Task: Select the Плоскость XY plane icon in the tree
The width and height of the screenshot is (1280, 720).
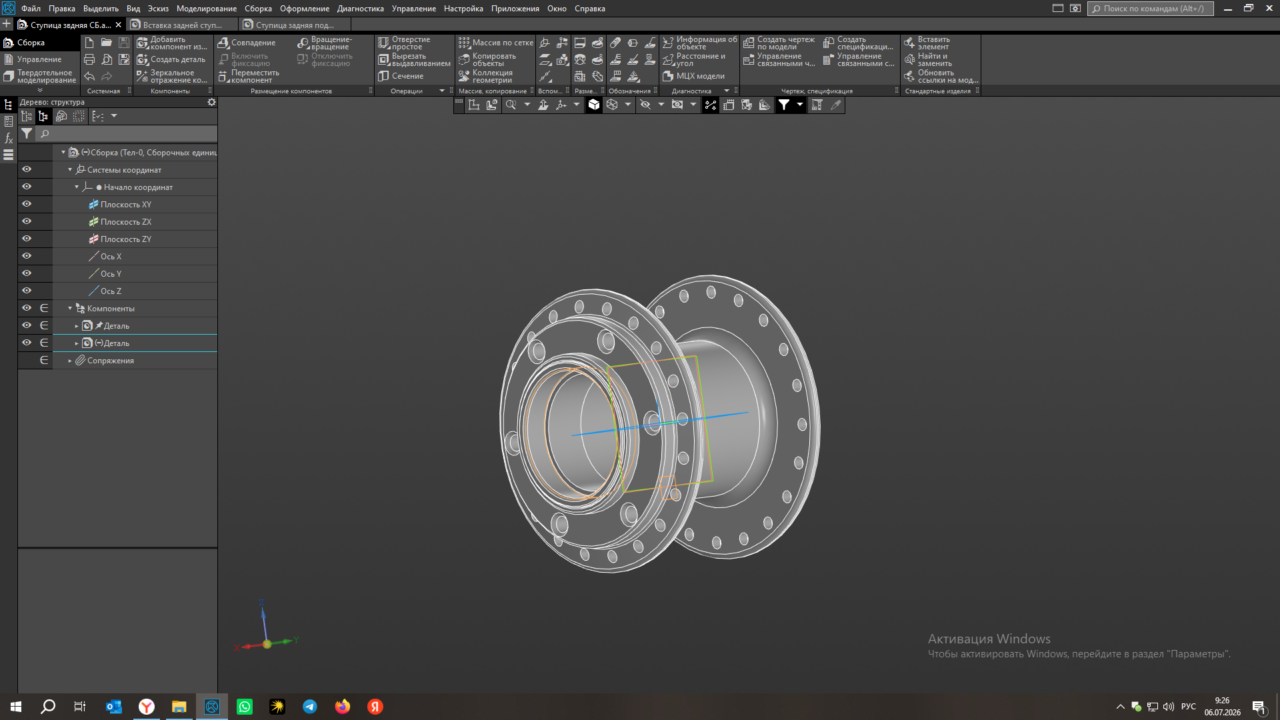Action: [x=93, y=205]
